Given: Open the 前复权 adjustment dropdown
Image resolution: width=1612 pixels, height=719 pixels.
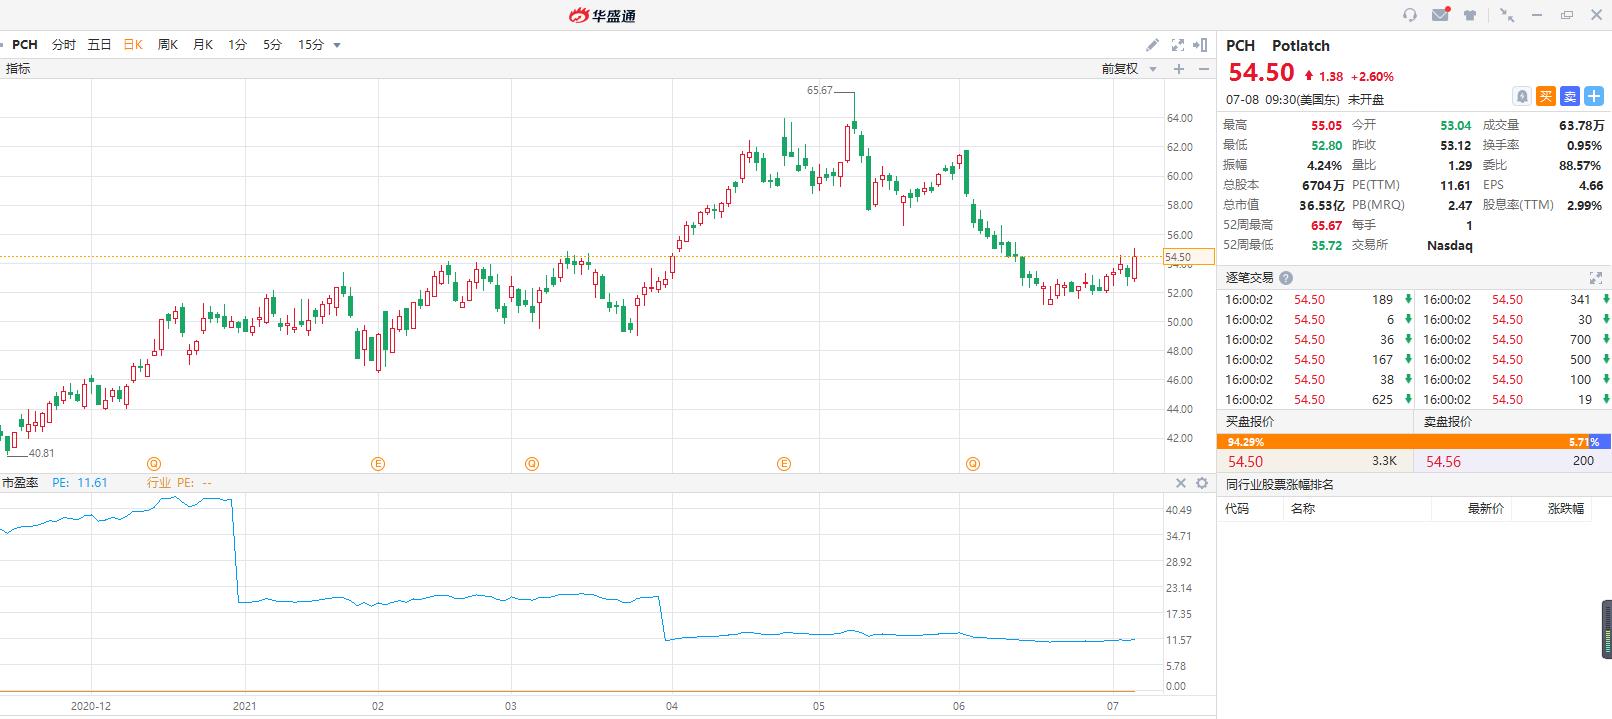Looking at the screenshot, I should point(1129,69).
